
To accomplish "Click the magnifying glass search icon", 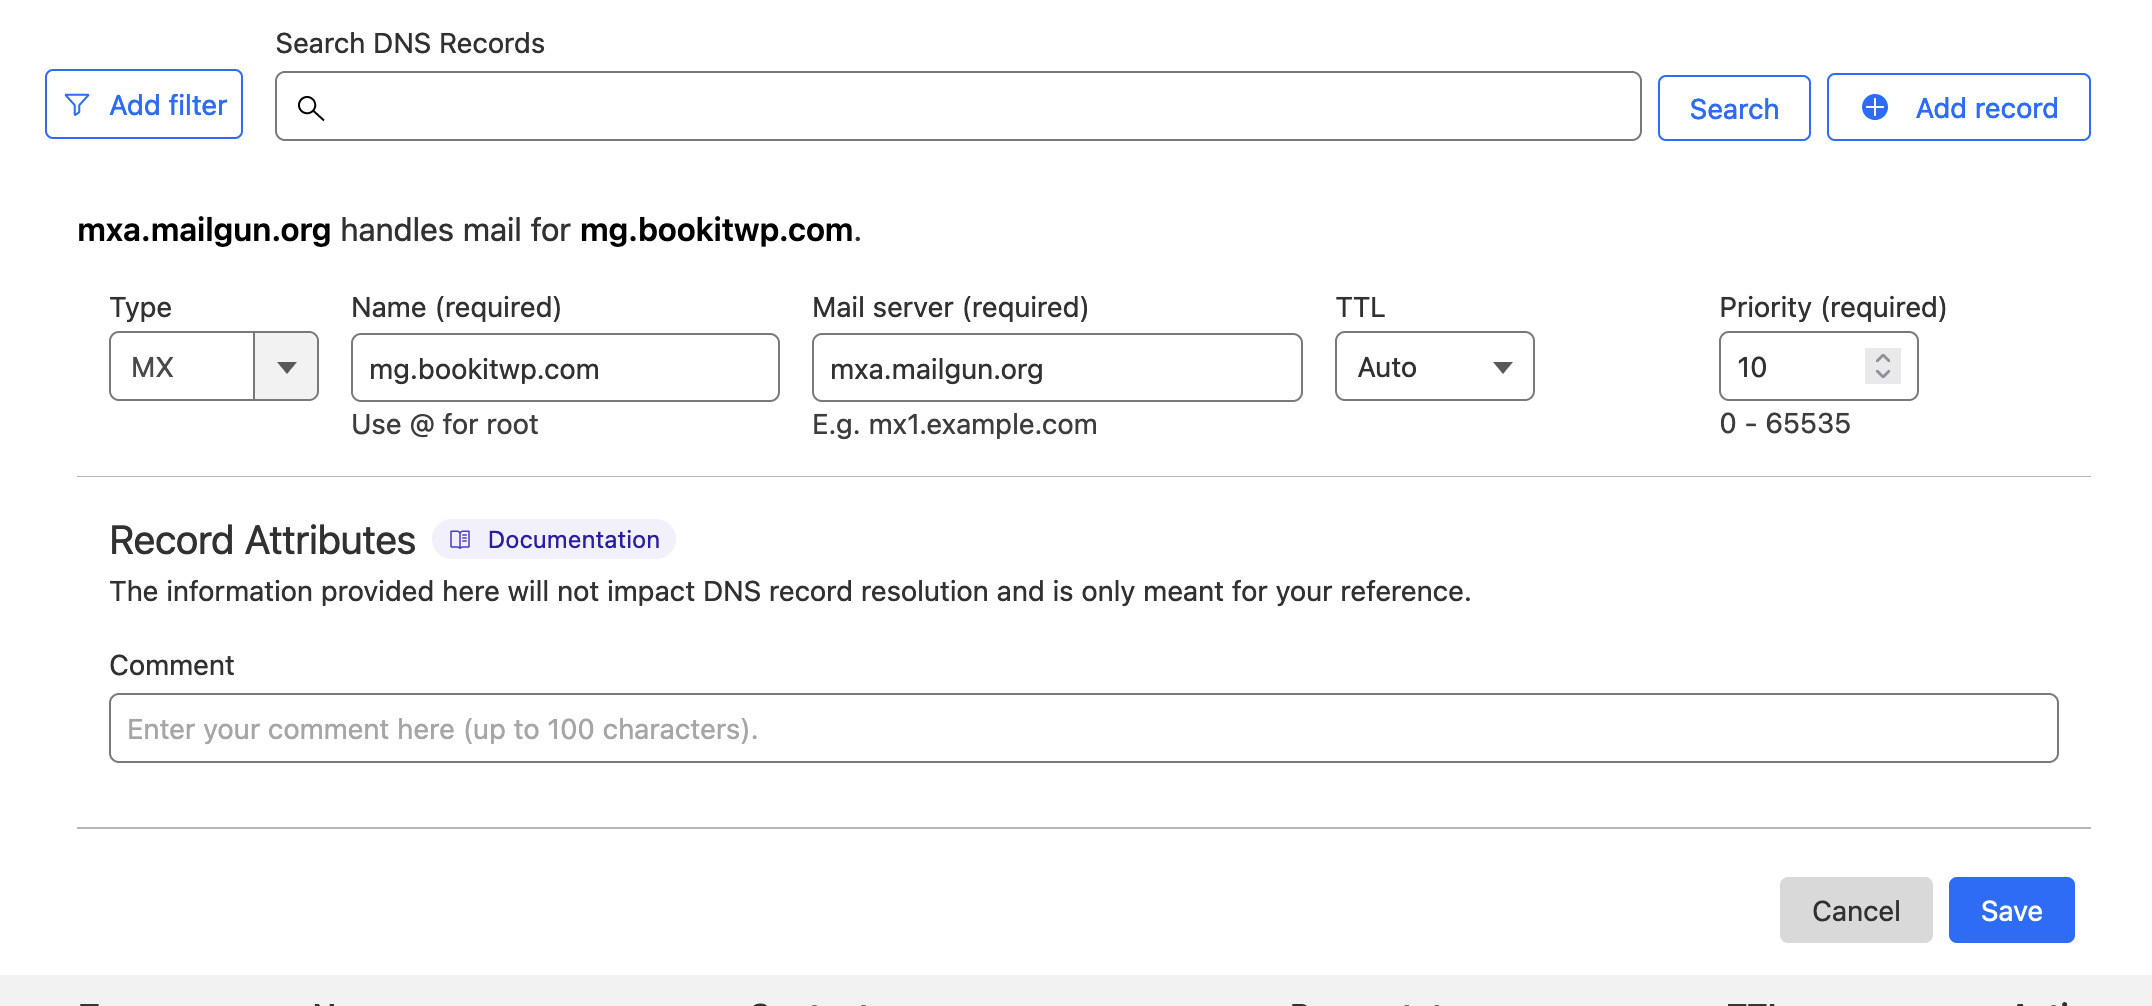I will [311, 107].
